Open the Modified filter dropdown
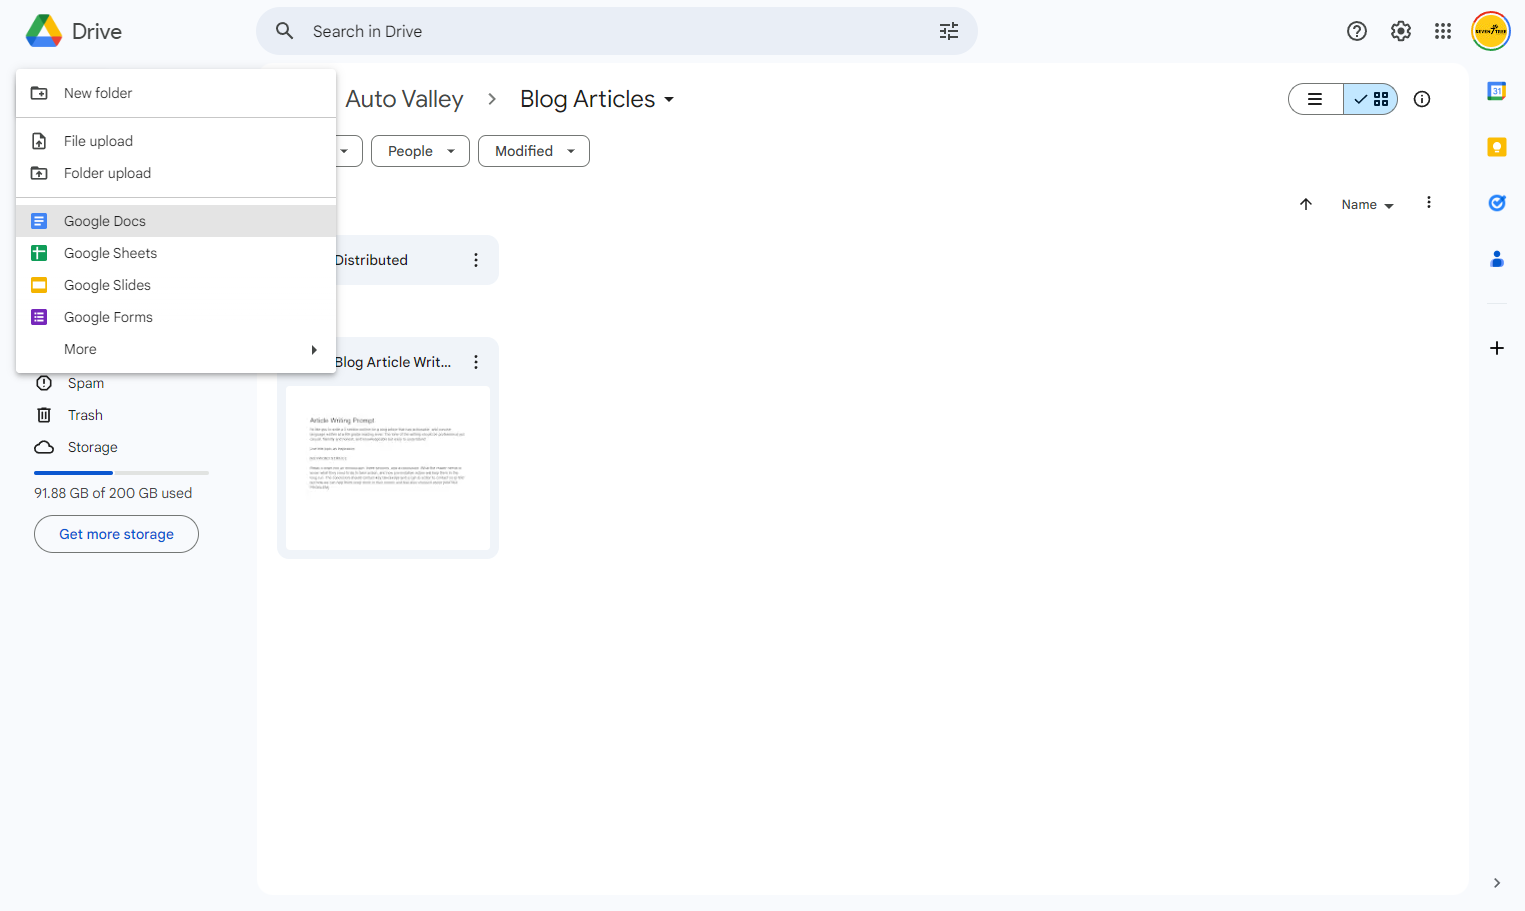 pyautogui.click(x=534, y=151)
